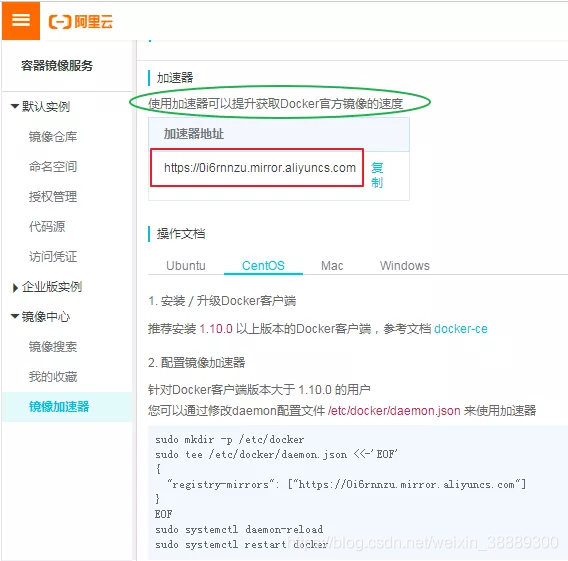Switch to the Ubuntu tab

pyautogui.click(x=186, y=265)
